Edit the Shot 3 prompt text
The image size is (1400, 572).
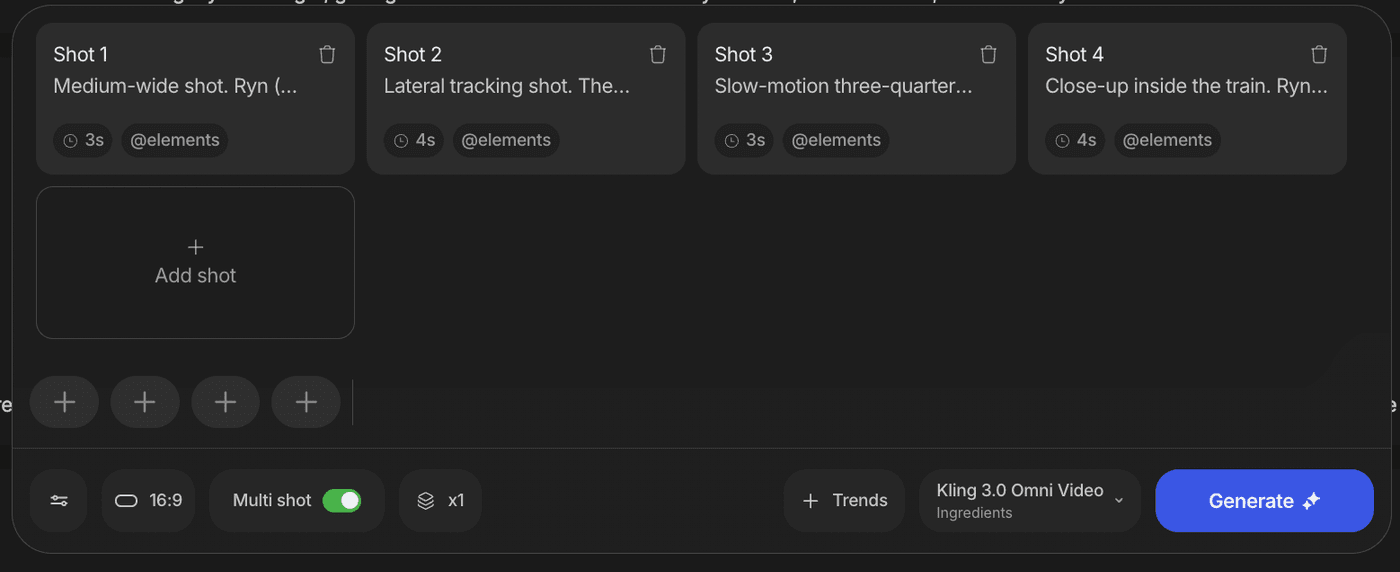(x=841, y=87)
